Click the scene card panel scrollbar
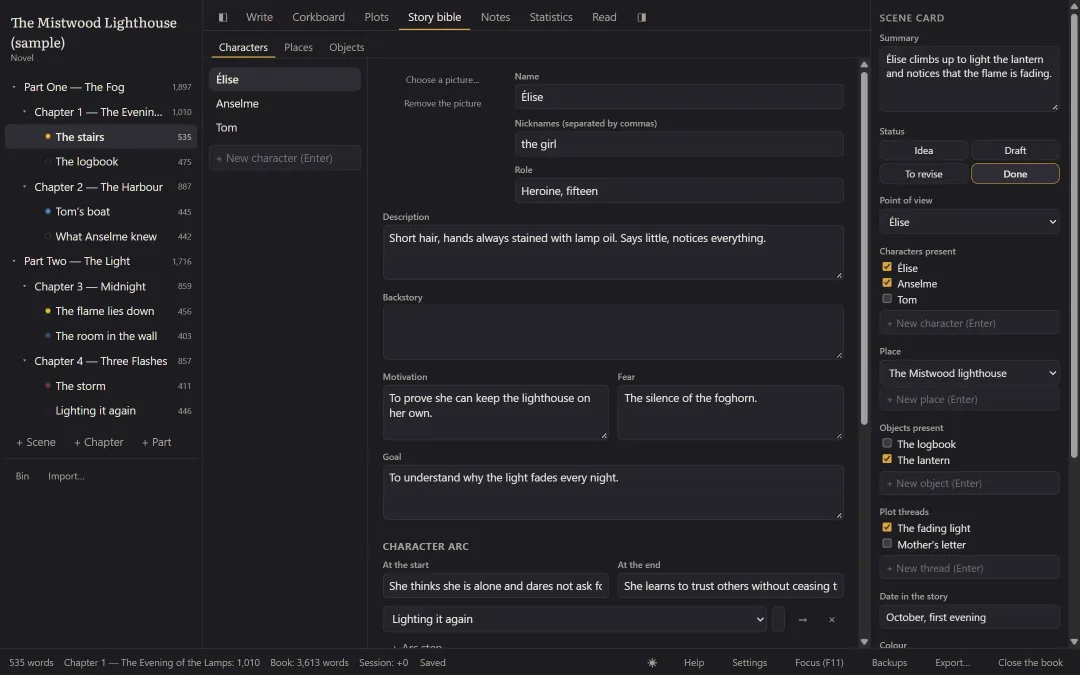This screenshot has height=675, width=1080. pyautogui.click(x=1074, y=238)
